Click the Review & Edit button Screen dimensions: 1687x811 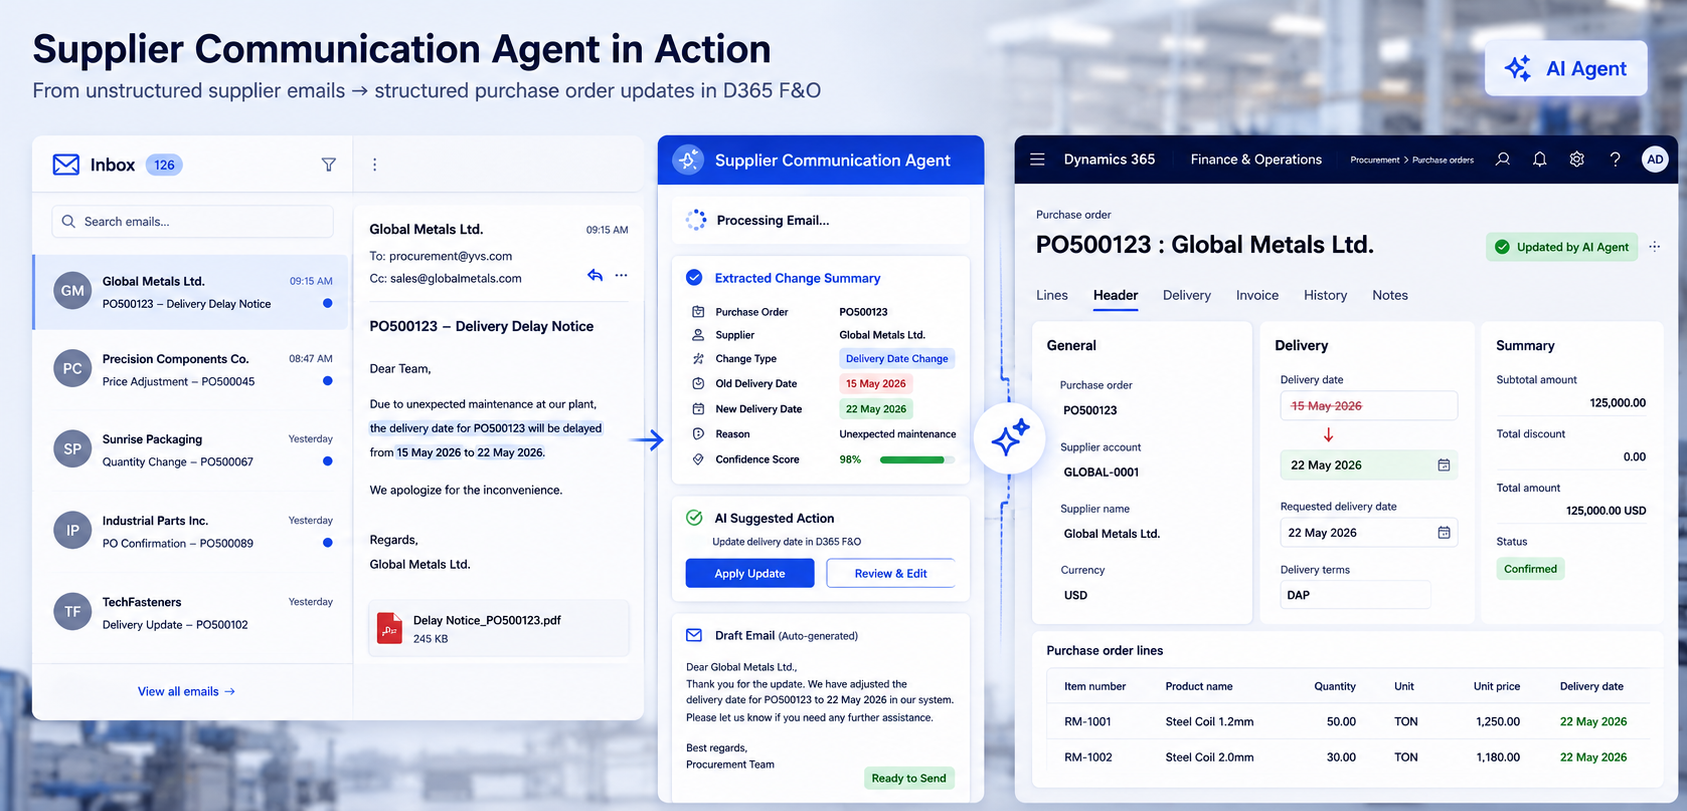pos(890,573)
